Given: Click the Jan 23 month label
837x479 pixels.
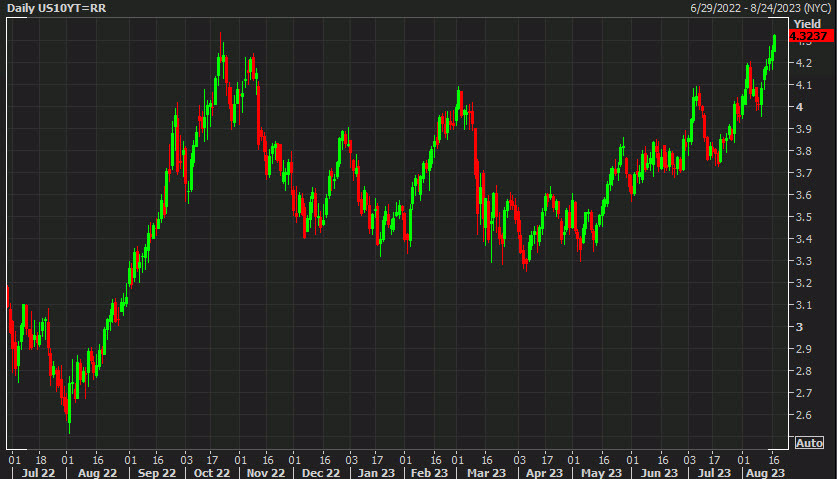Looking at the screenshot, I should coord(376,473).
